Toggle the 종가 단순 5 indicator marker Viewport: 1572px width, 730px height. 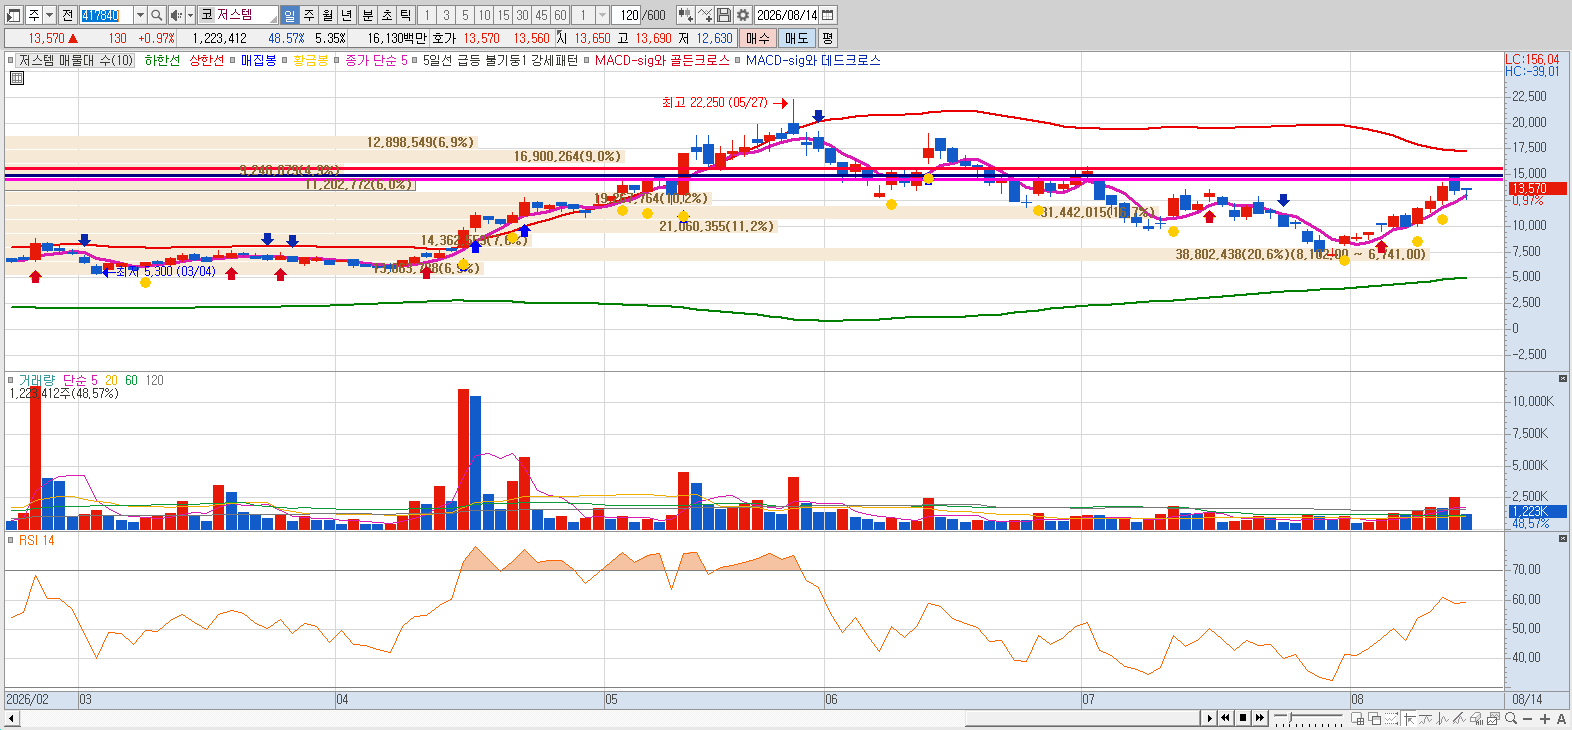click(338, 60)
